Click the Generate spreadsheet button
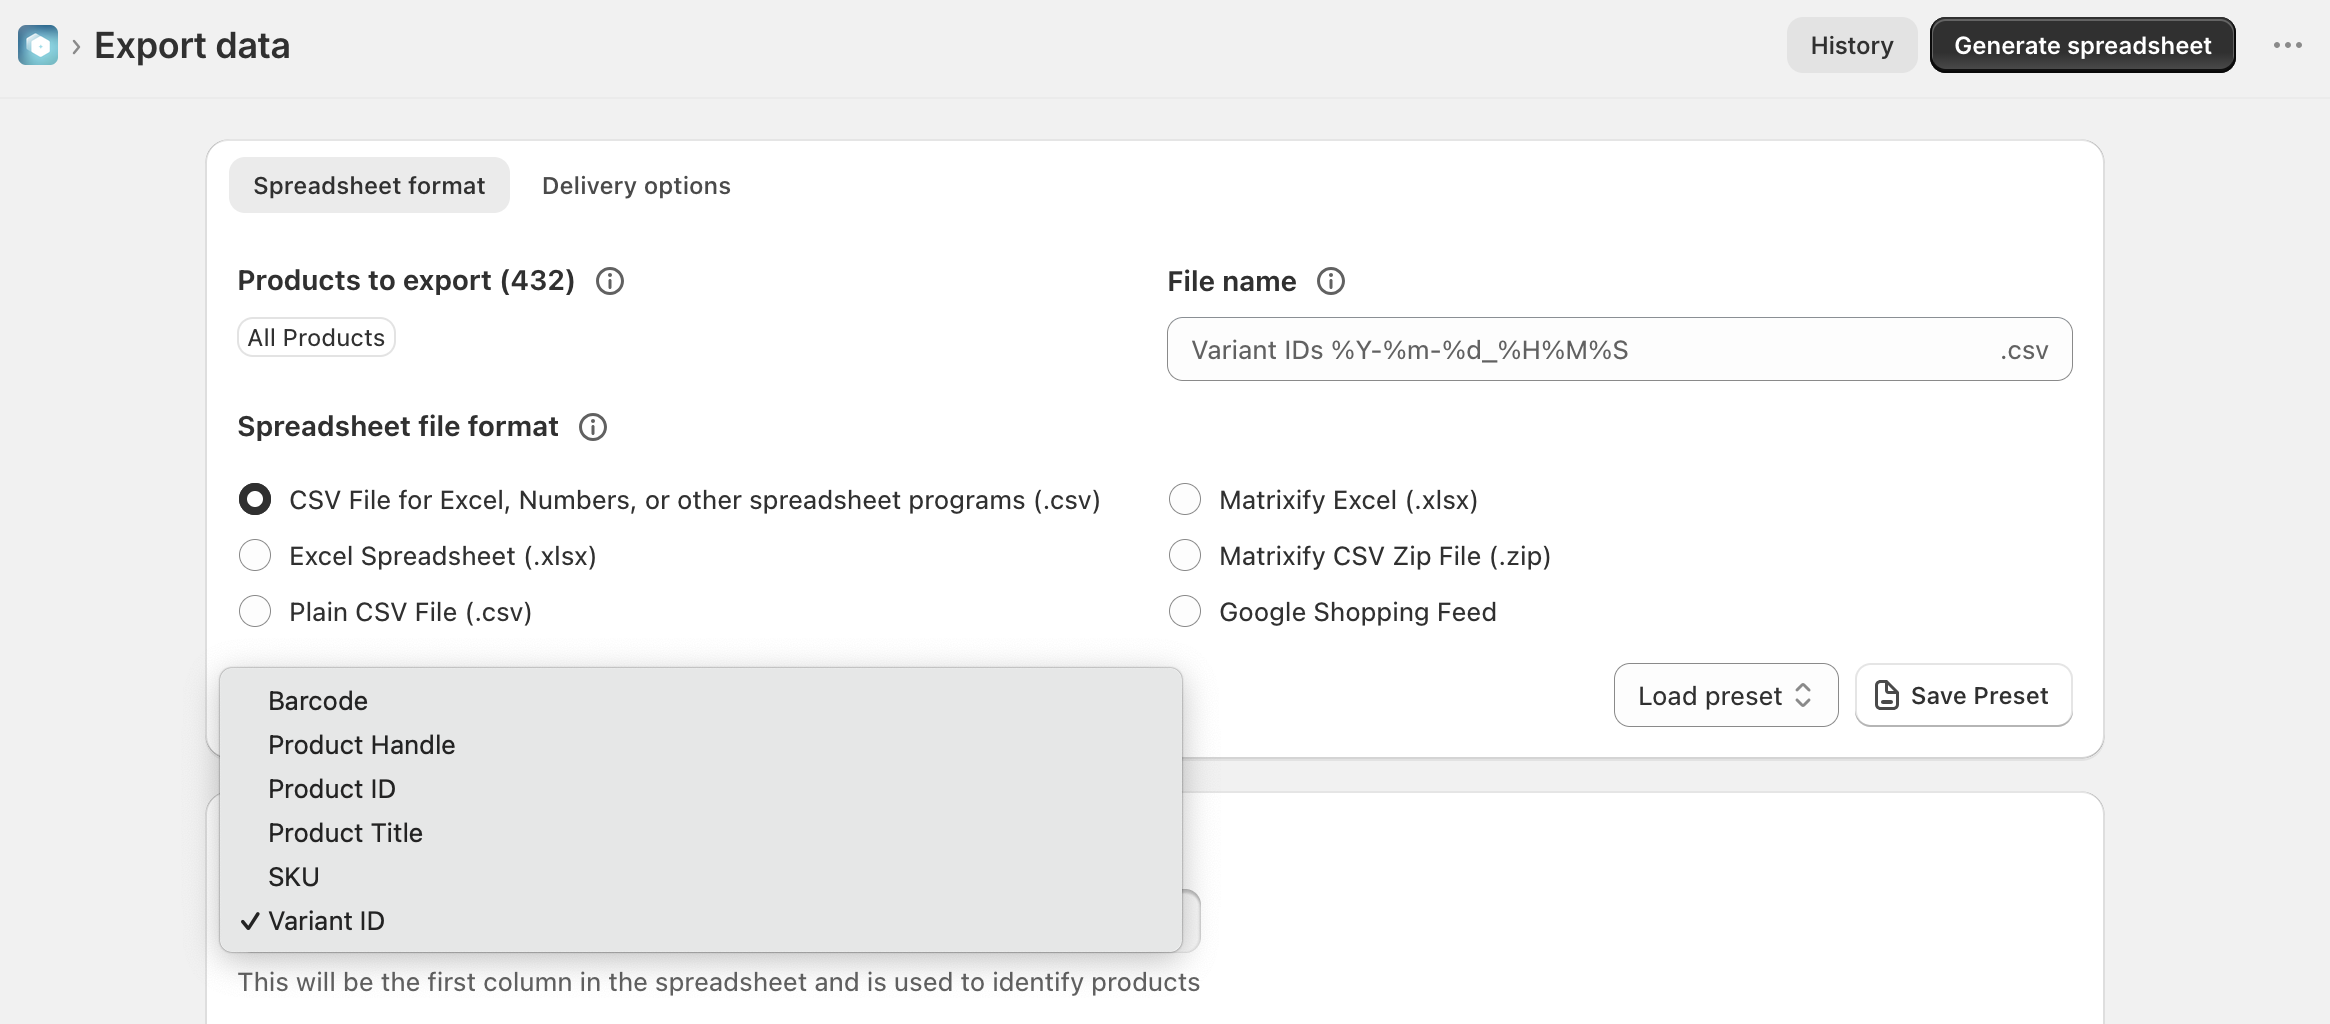The height and width of the screenshot is (1024, 2330). [x=2082, y=45]
